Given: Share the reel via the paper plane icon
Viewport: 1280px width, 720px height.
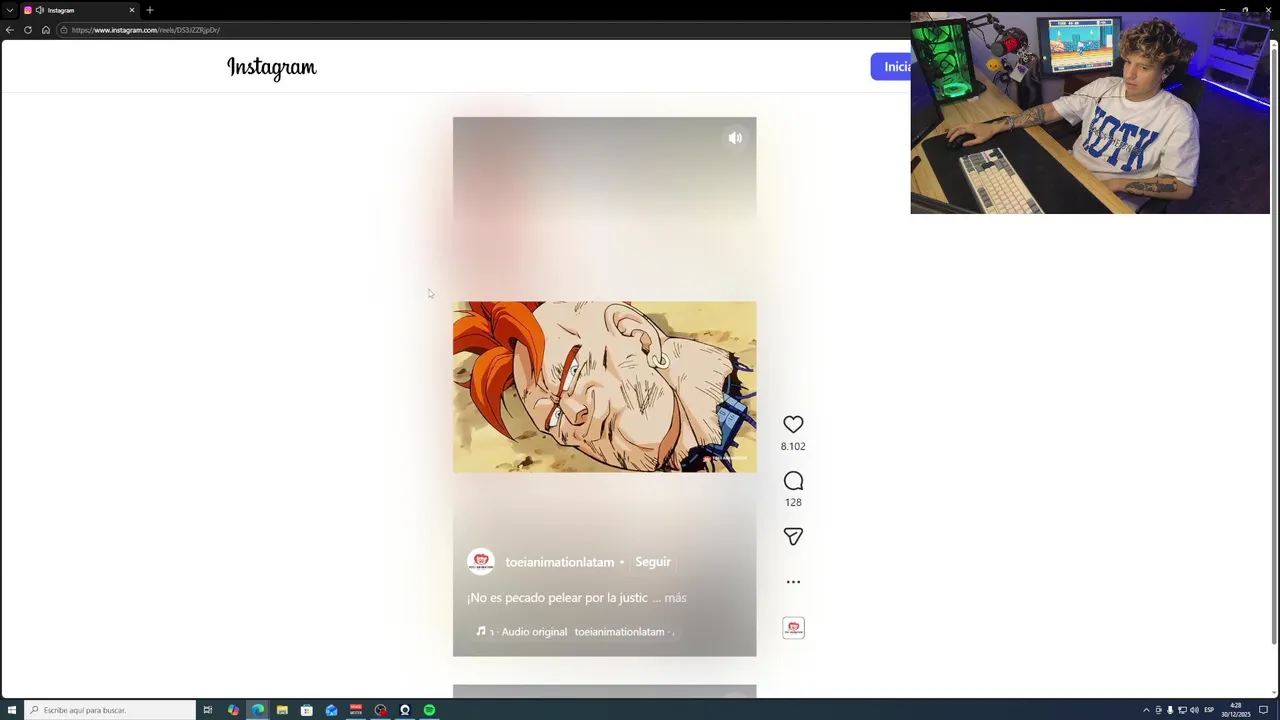Looking at the screenshot, I should pos(793,537).
